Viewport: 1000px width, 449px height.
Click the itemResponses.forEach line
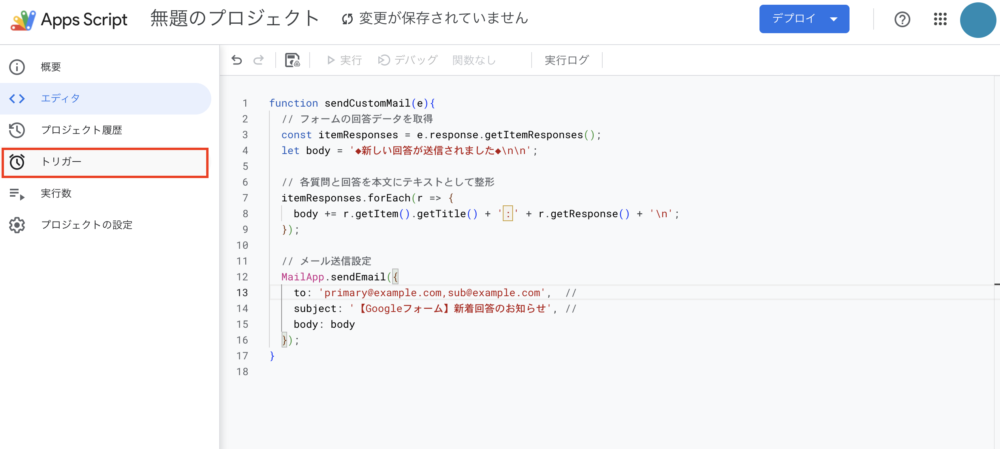(367, 198)
